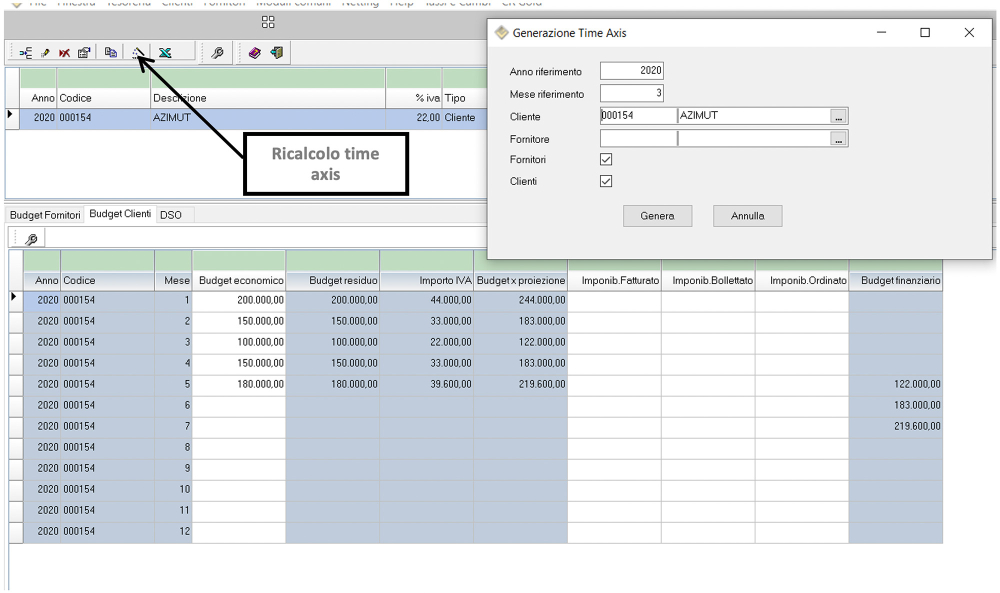Click the Anno riferimento input field
Viewport: 1000px width, 593px height.
pyautogui.click(x=632, y=71)
